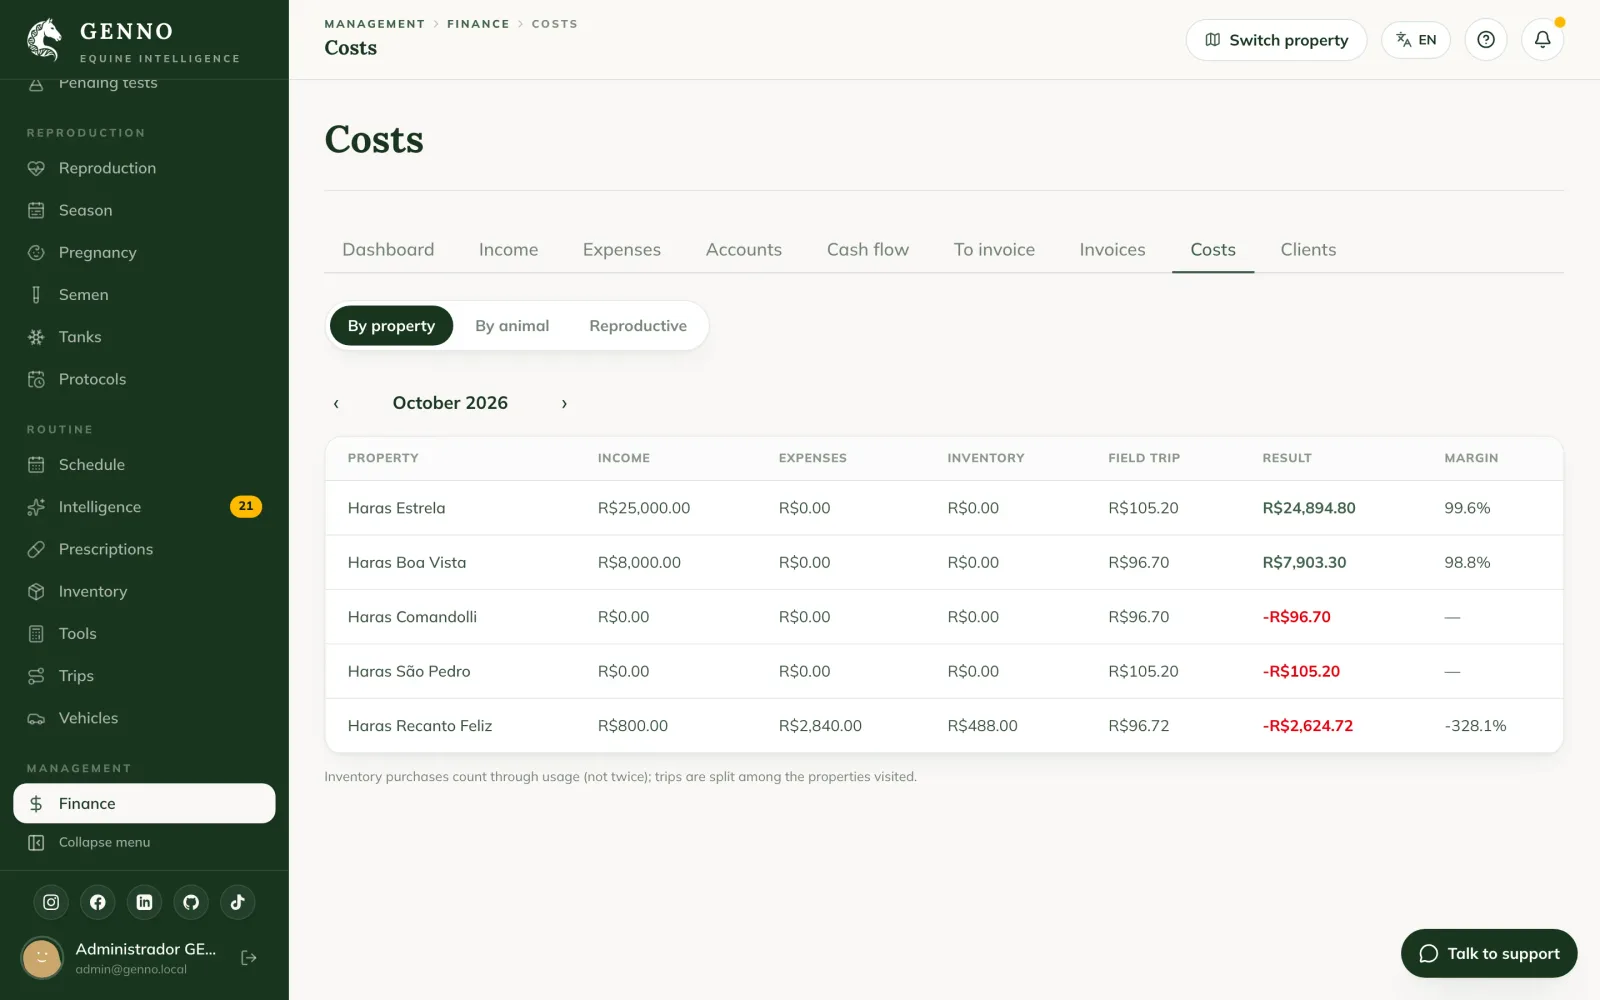Open the Instagram social link
The height and width of the screenshot is (1000, 1600).
coord(51,902)
